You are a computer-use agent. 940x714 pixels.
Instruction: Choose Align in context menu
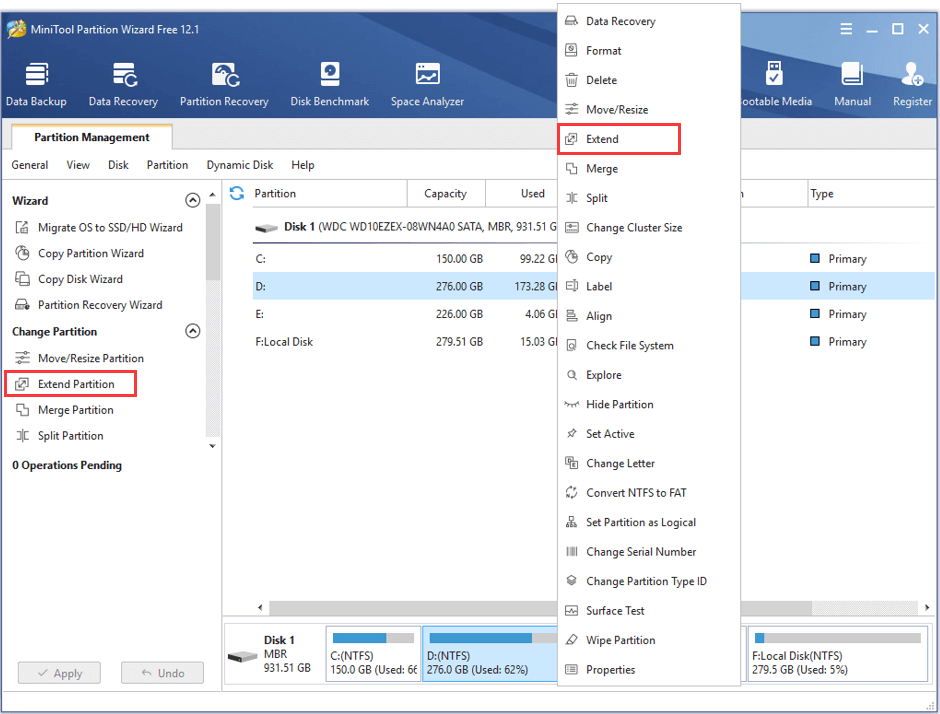[x=649, y=315]
